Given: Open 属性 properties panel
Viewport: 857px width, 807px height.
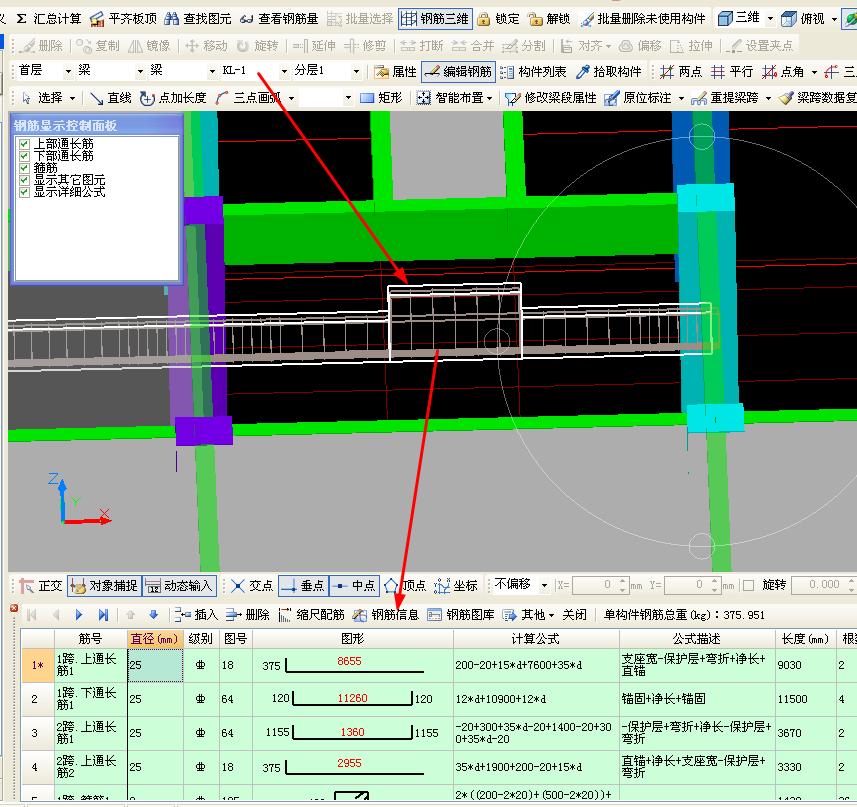Looking at the screenshot, I should [396, 72].
